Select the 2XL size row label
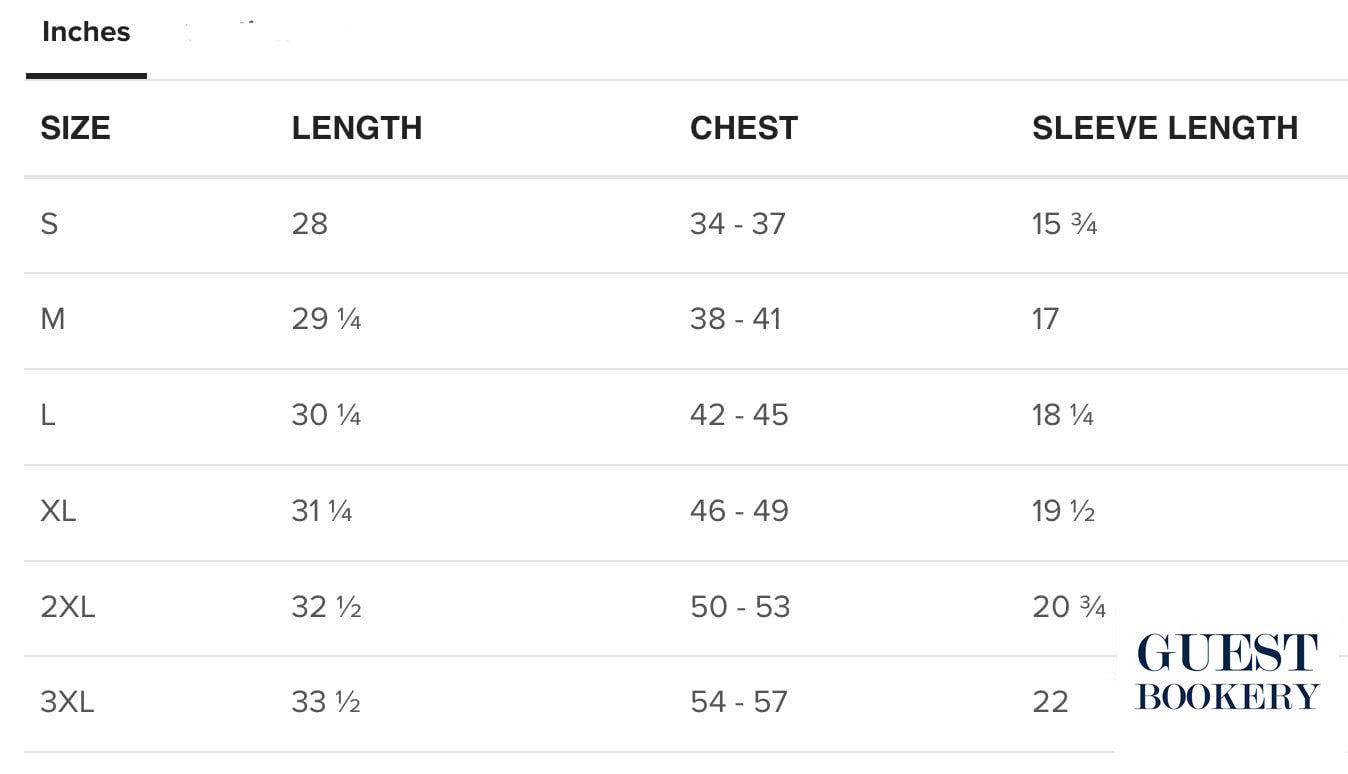 68,607
